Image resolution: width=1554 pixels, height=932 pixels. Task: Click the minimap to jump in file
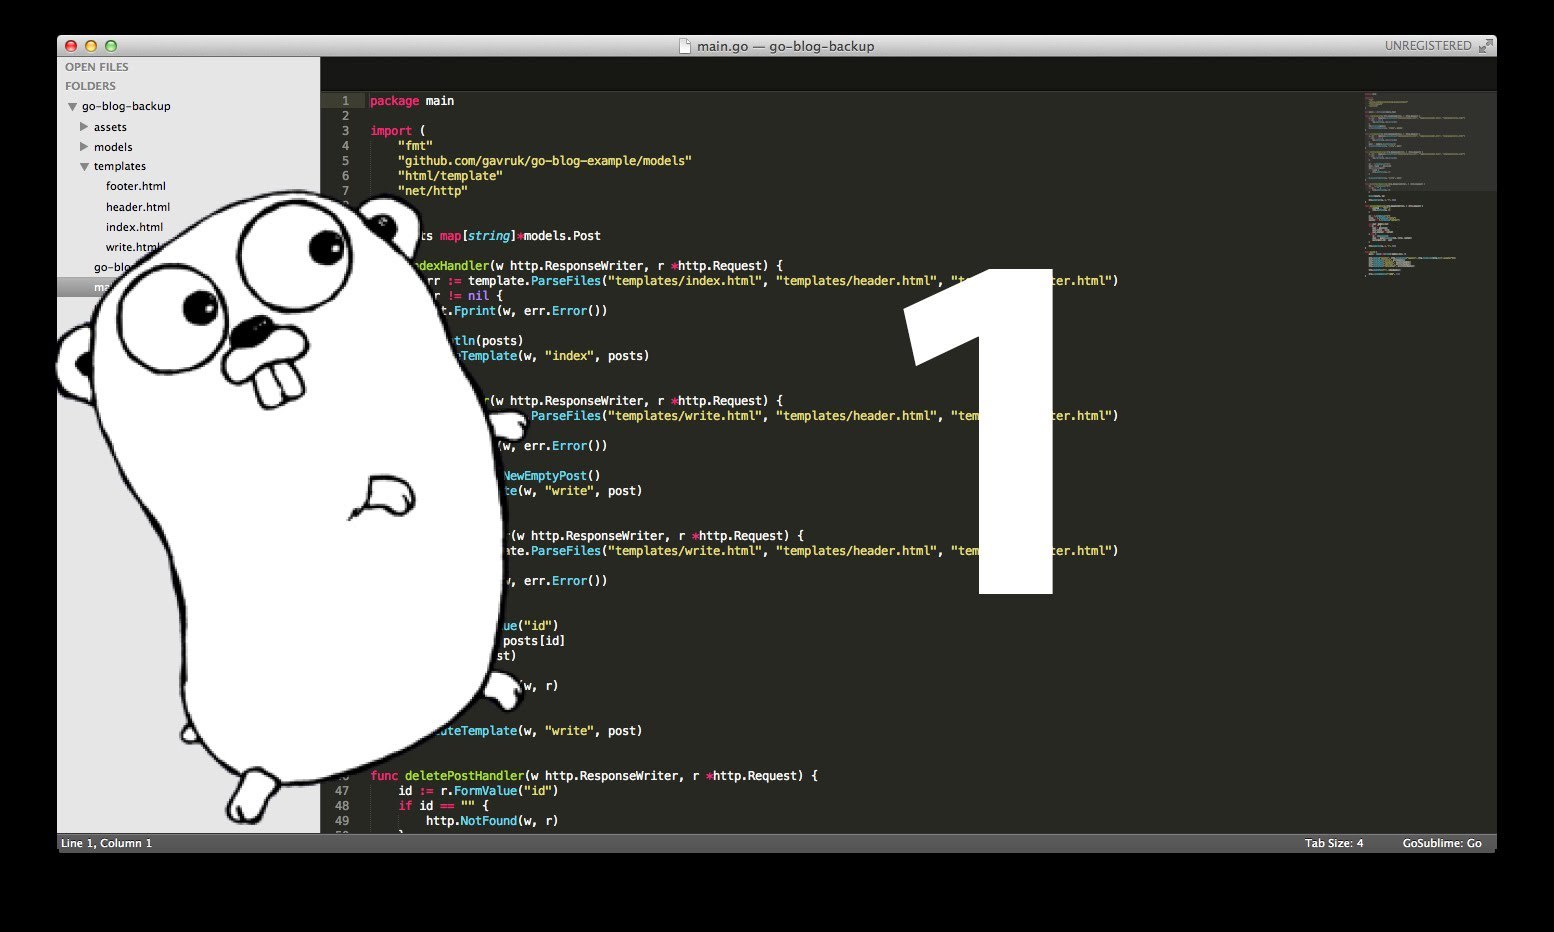1430,185
